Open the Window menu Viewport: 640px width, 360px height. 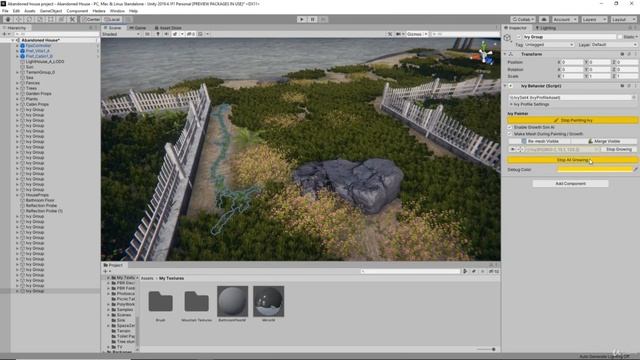(117, 11)
